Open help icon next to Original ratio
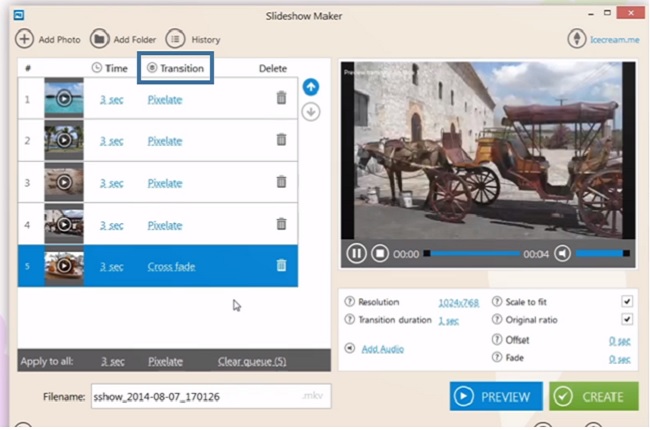 [497, 319]
